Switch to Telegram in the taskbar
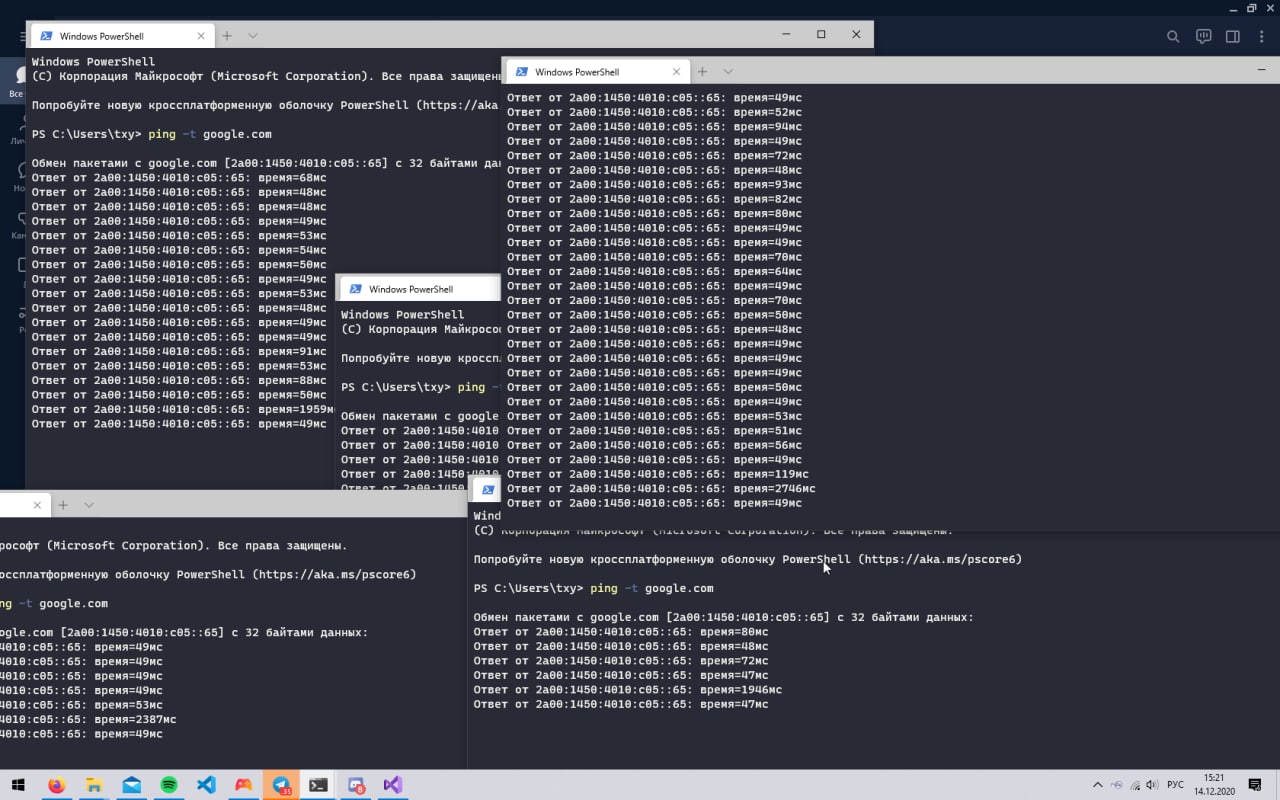Viewport: 1280px width, 800px height. (282, 785)
